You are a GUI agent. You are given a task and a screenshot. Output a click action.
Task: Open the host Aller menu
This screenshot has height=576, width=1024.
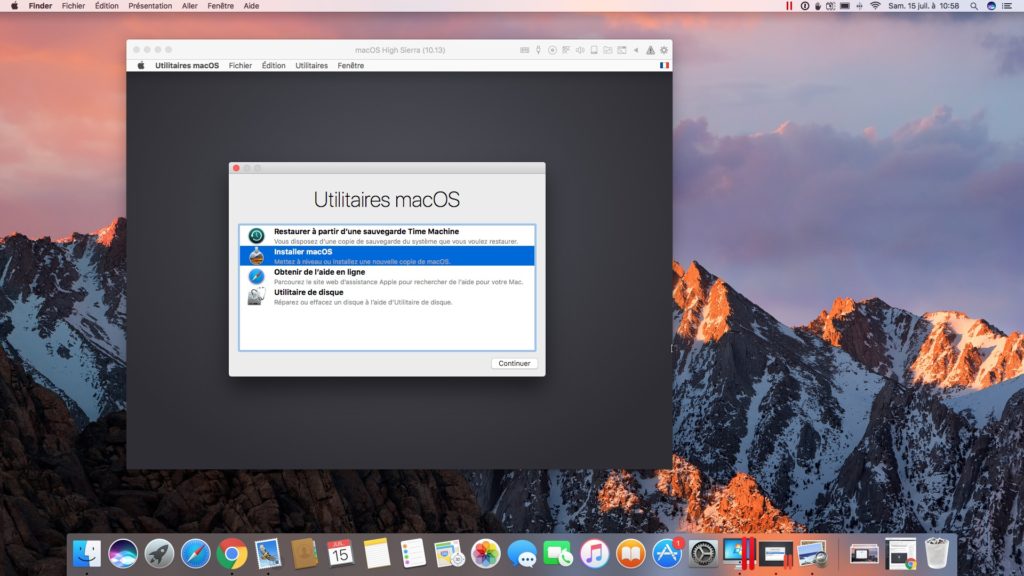[x=189, y=6]
